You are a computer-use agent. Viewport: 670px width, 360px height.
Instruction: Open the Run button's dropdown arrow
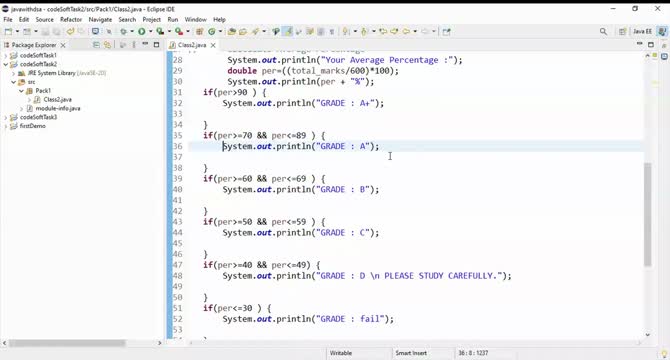[150, 31]
